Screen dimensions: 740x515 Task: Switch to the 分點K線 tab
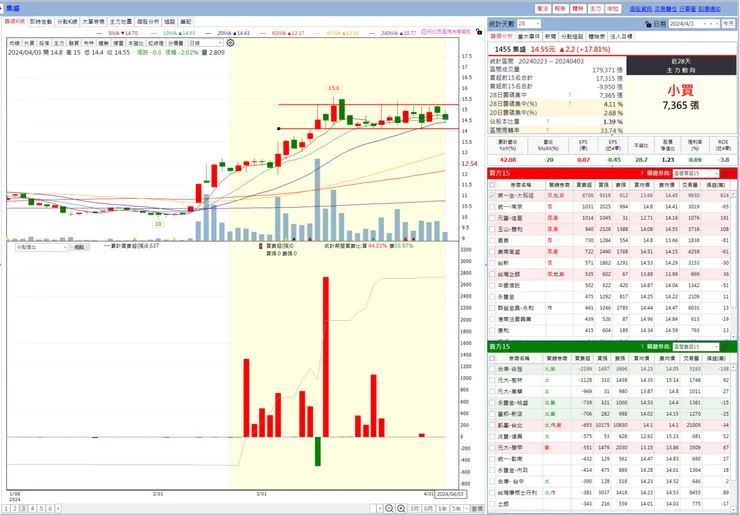67,22
